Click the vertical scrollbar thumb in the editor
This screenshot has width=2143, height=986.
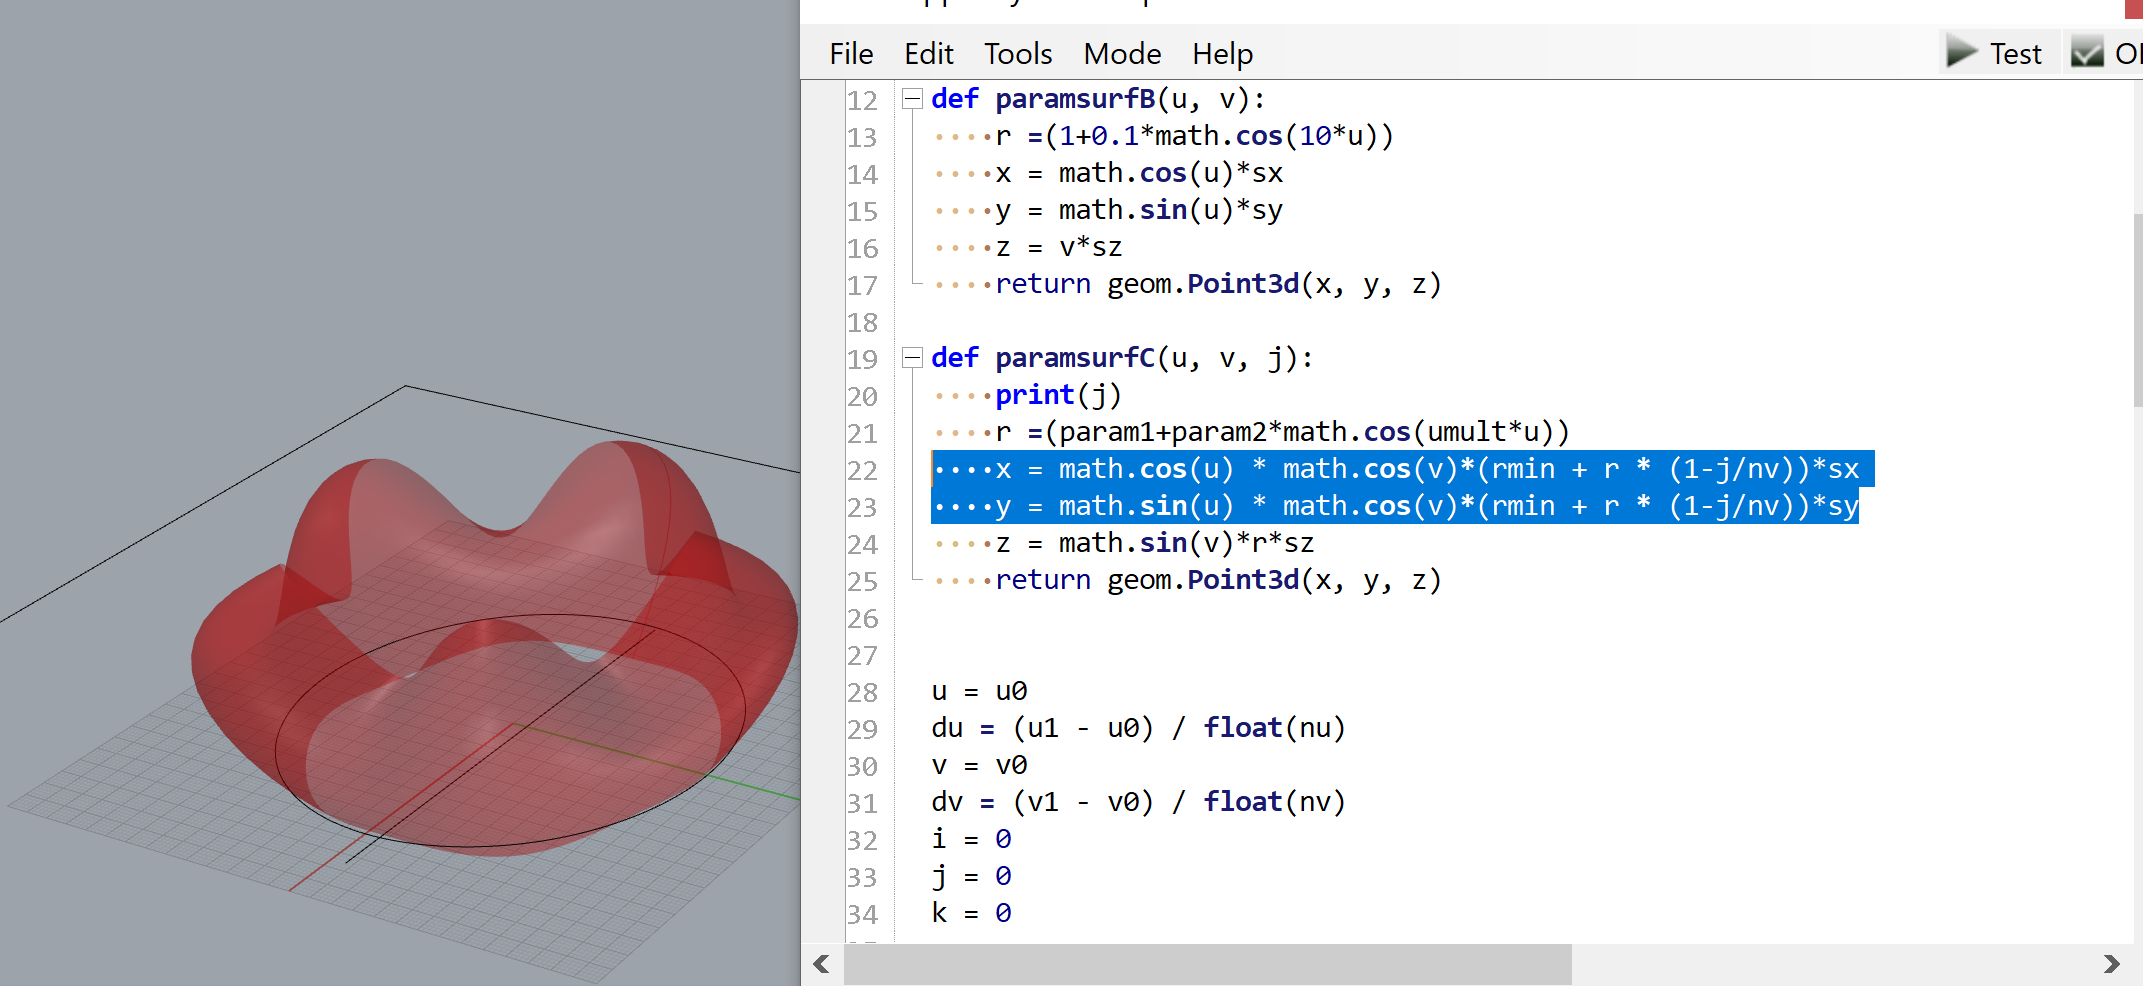point(2138,310)
